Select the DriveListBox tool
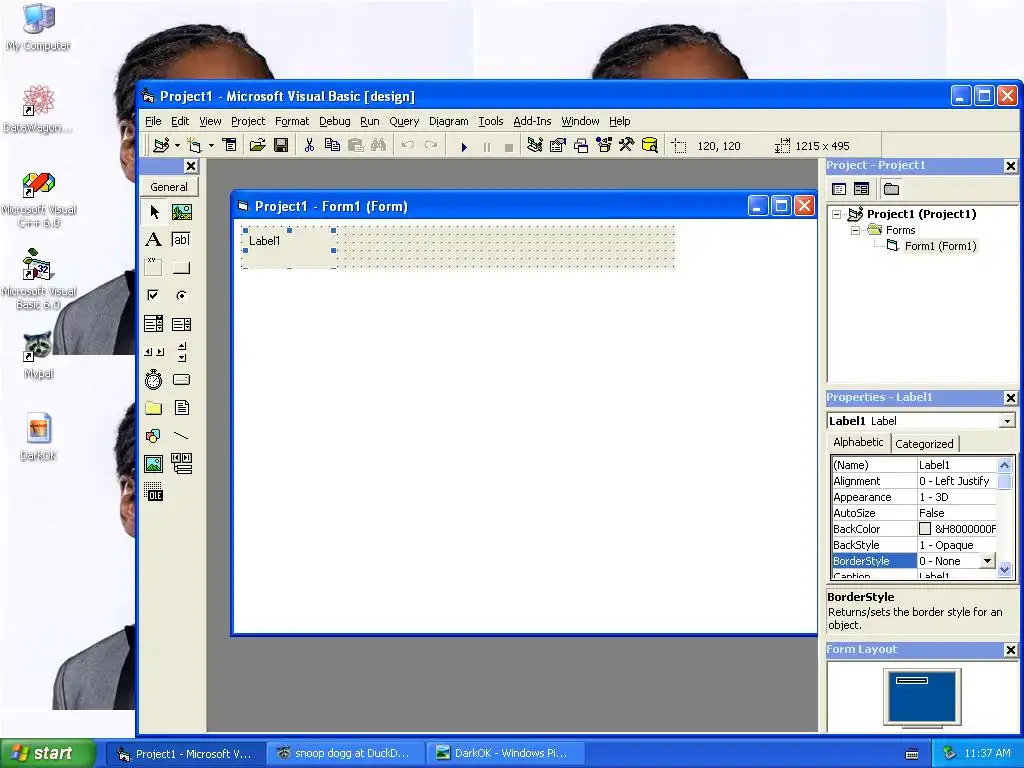This screenshot has height=768, width=1024. click(182, 379)
